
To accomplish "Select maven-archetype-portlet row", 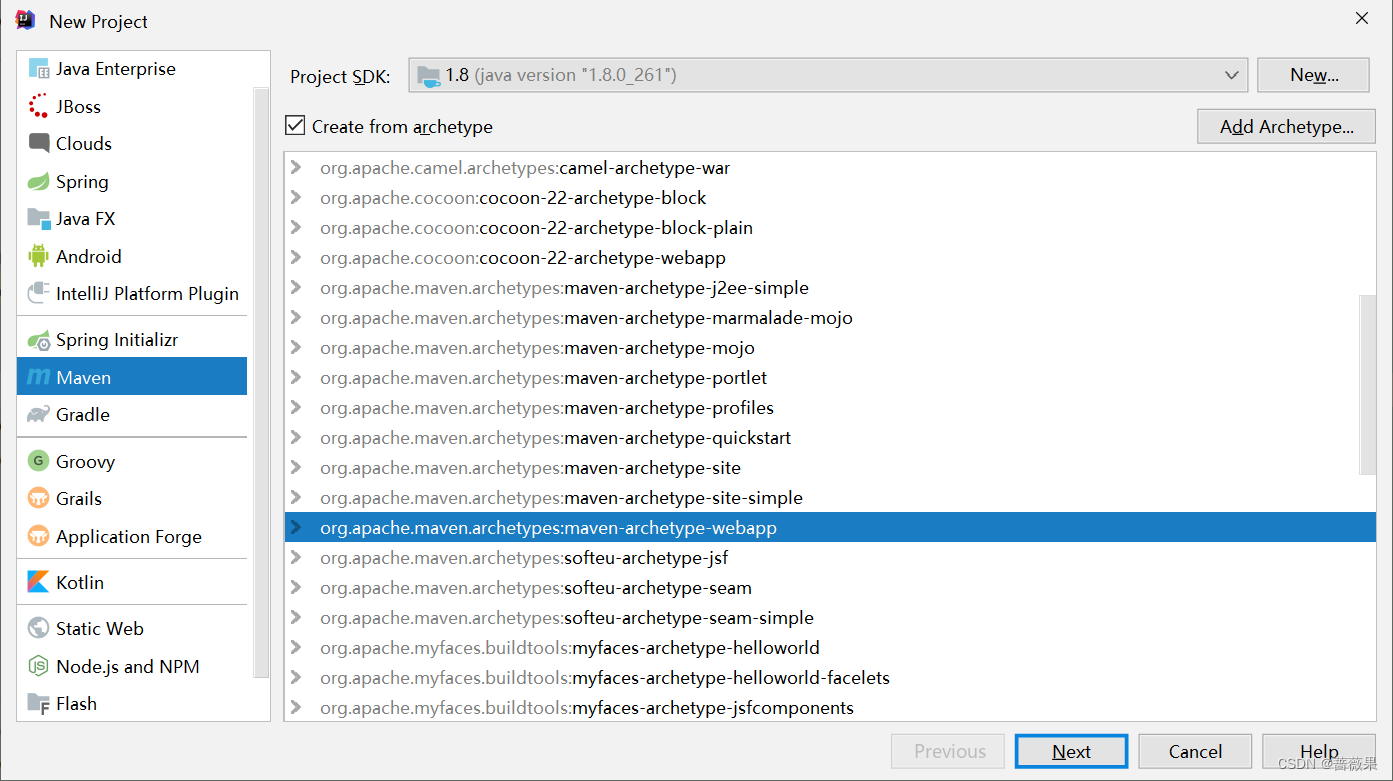I will click(830, 378).
